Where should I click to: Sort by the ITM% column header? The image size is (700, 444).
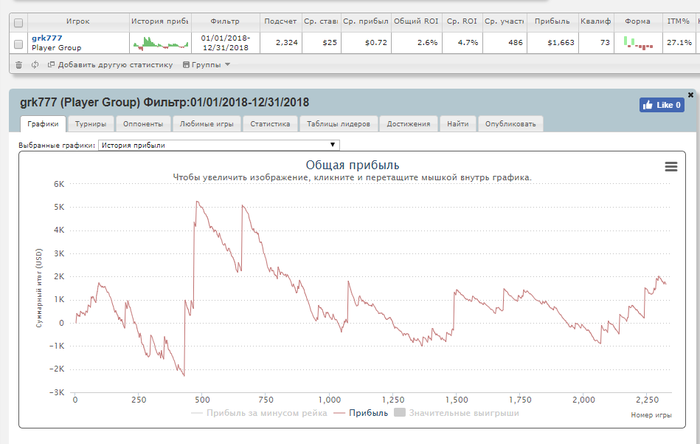[x=678, y=21]
